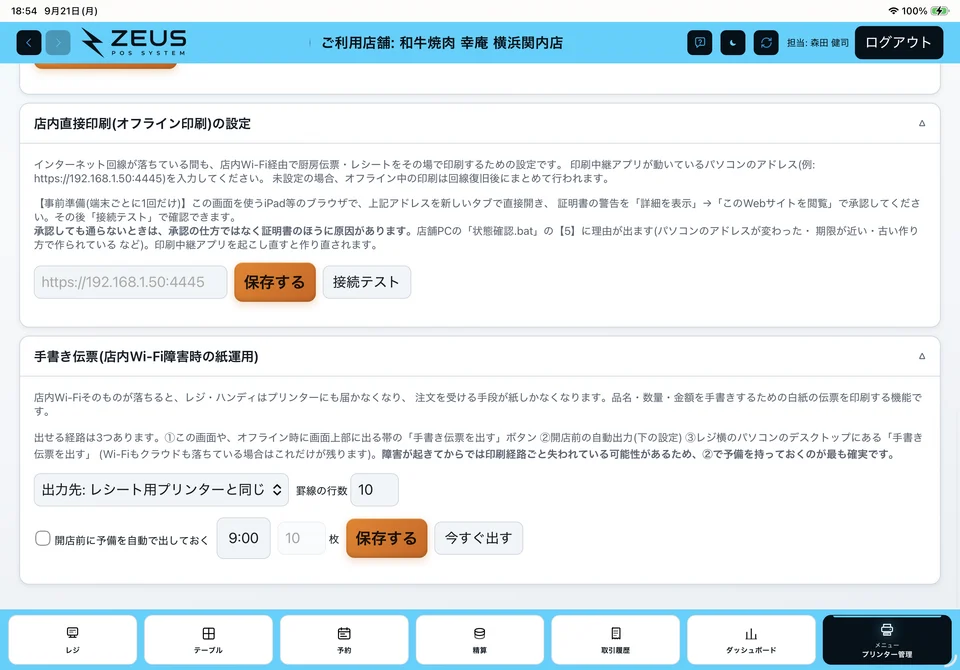
Task: Run the 接続テスト connection test
Action: pyautogui.click(x=366, y=282)
